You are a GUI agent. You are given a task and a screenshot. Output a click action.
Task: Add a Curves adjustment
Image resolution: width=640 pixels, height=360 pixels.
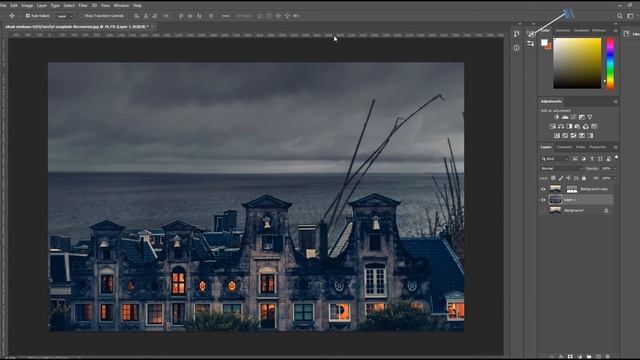coord(573,117)
